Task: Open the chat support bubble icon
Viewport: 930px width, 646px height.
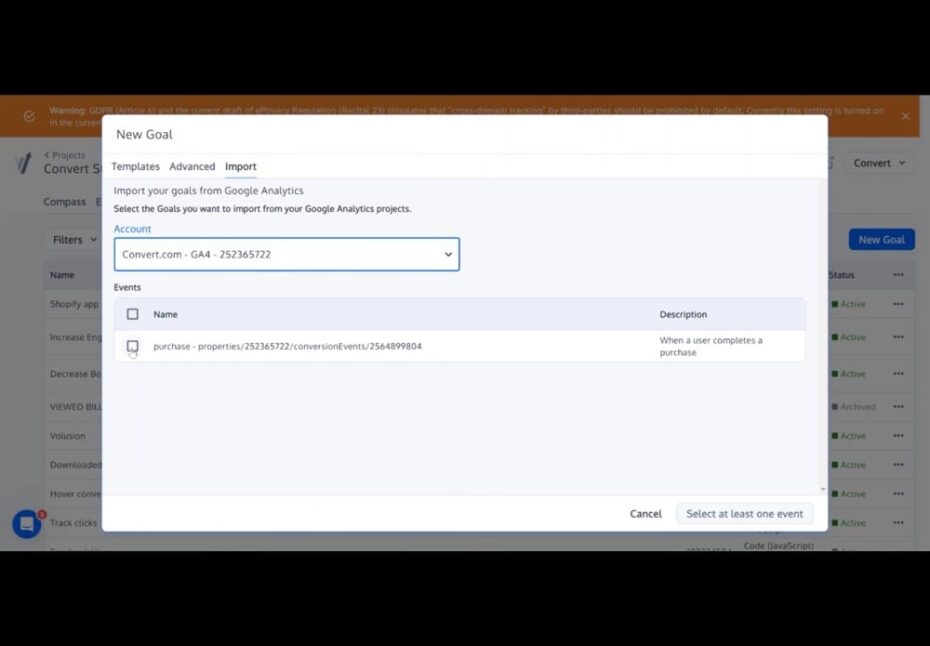Action: coord(27,524)
